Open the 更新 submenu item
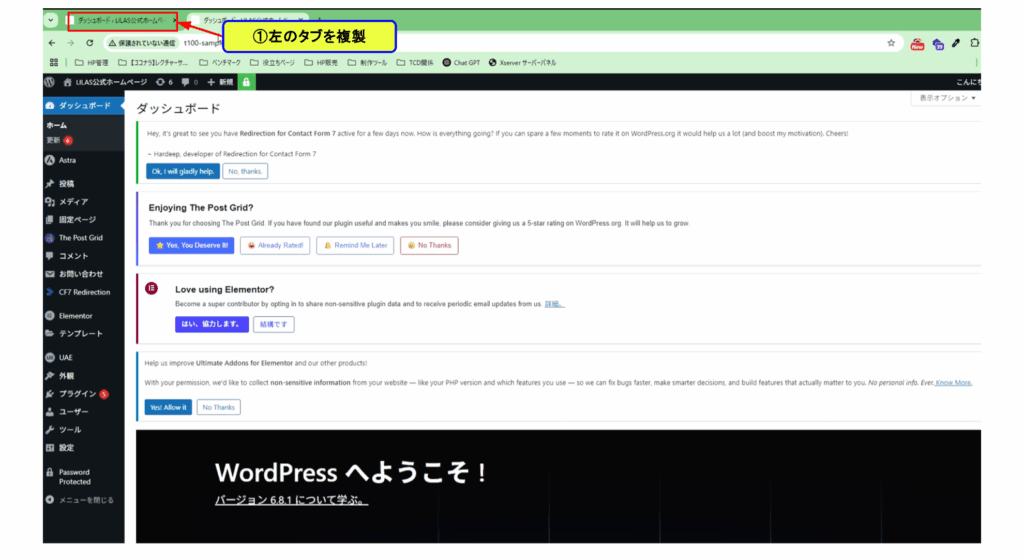 (59, 140)
